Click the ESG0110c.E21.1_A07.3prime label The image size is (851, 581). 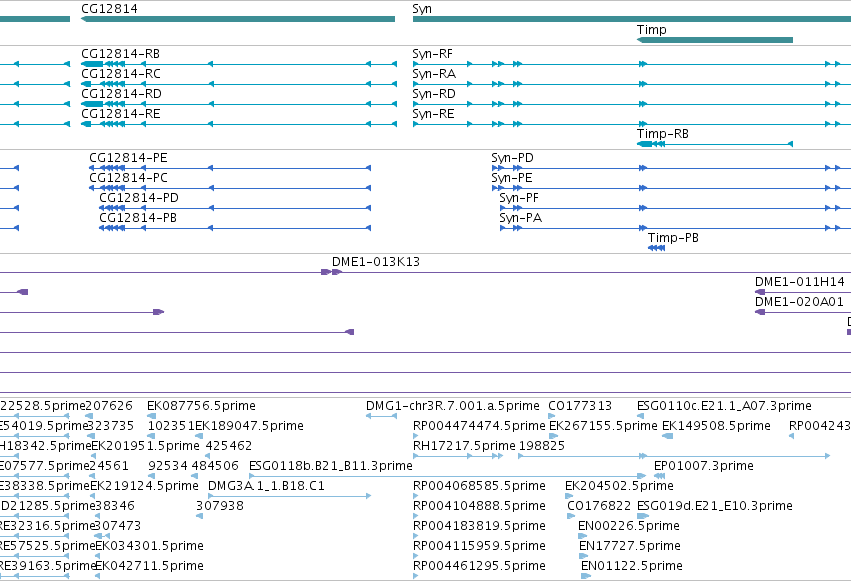724,406
